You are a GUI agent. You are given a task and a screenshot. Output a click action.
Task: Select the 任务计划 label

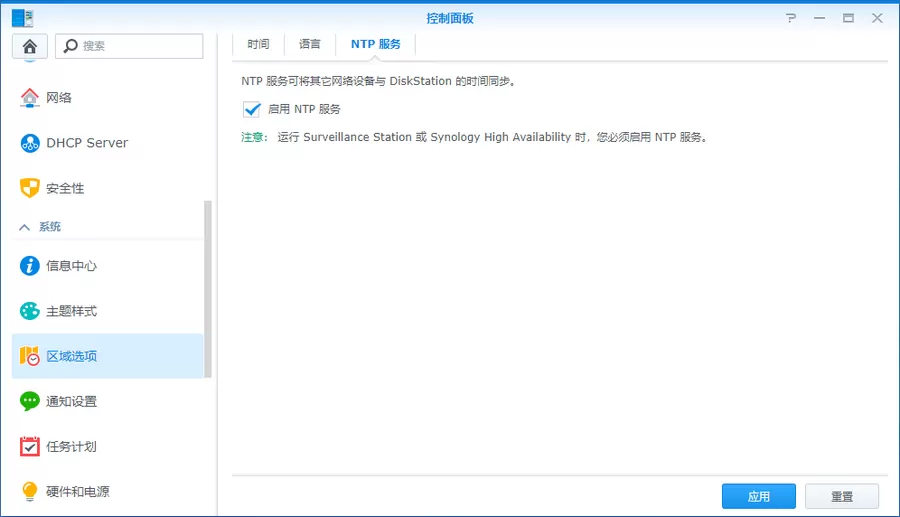(x=71, y=446)
